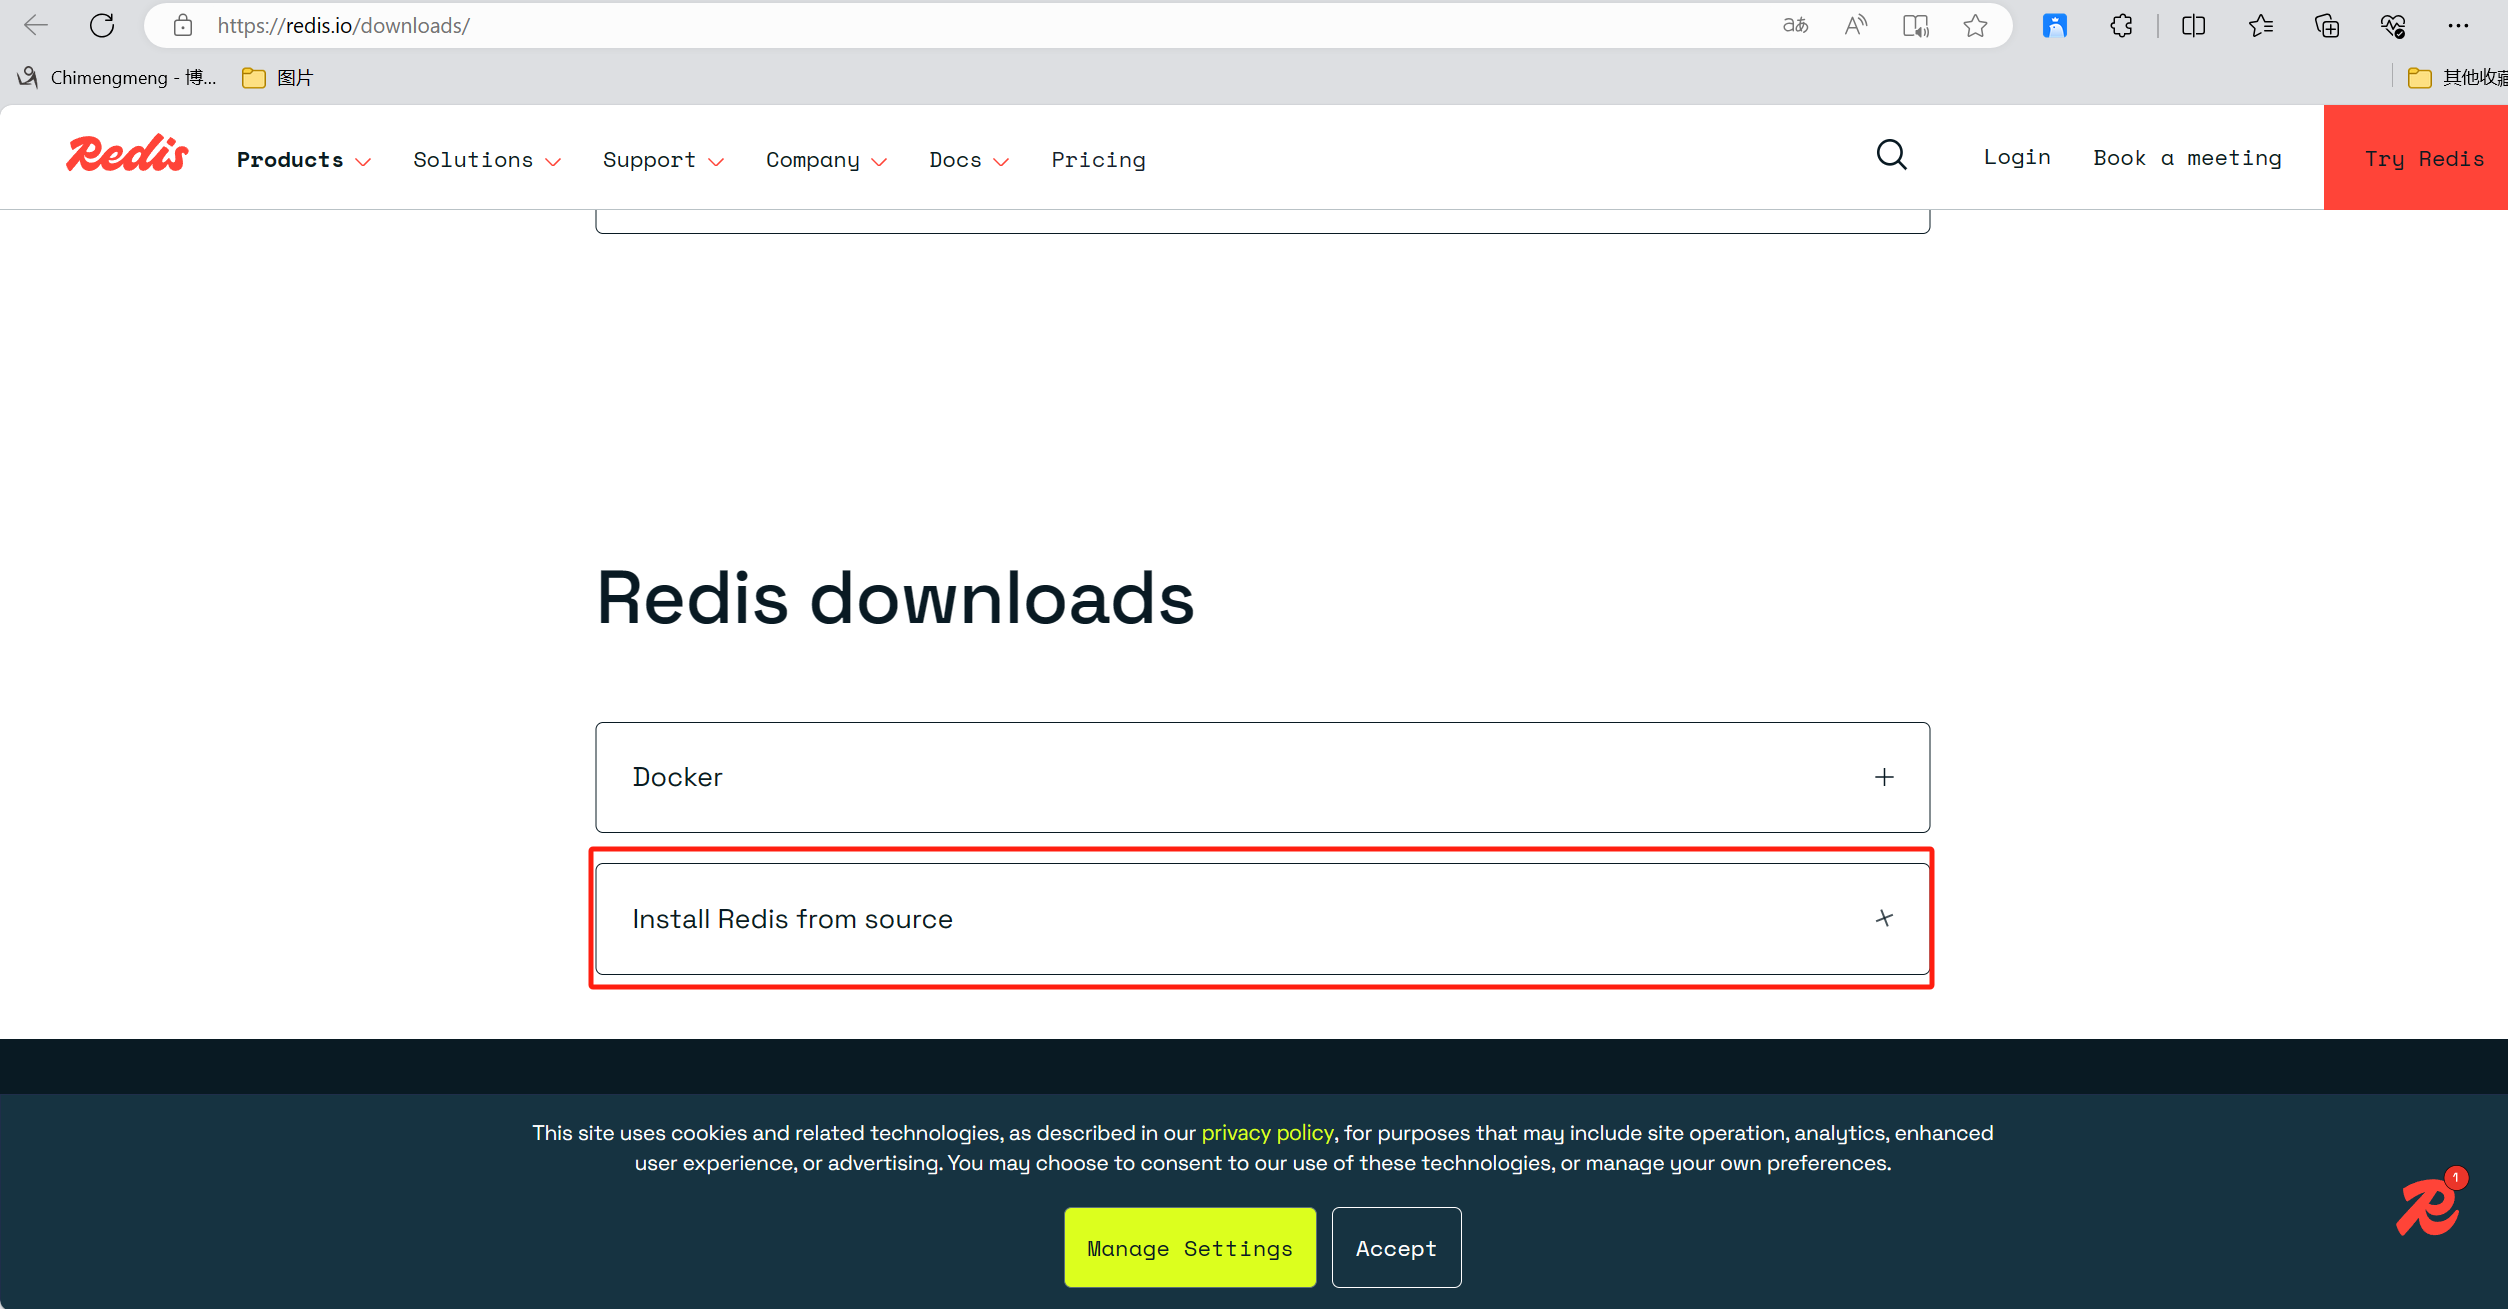Screen dimensions: 2508x1309
Task: Click the Redis logo
Action: click(127, 153)
